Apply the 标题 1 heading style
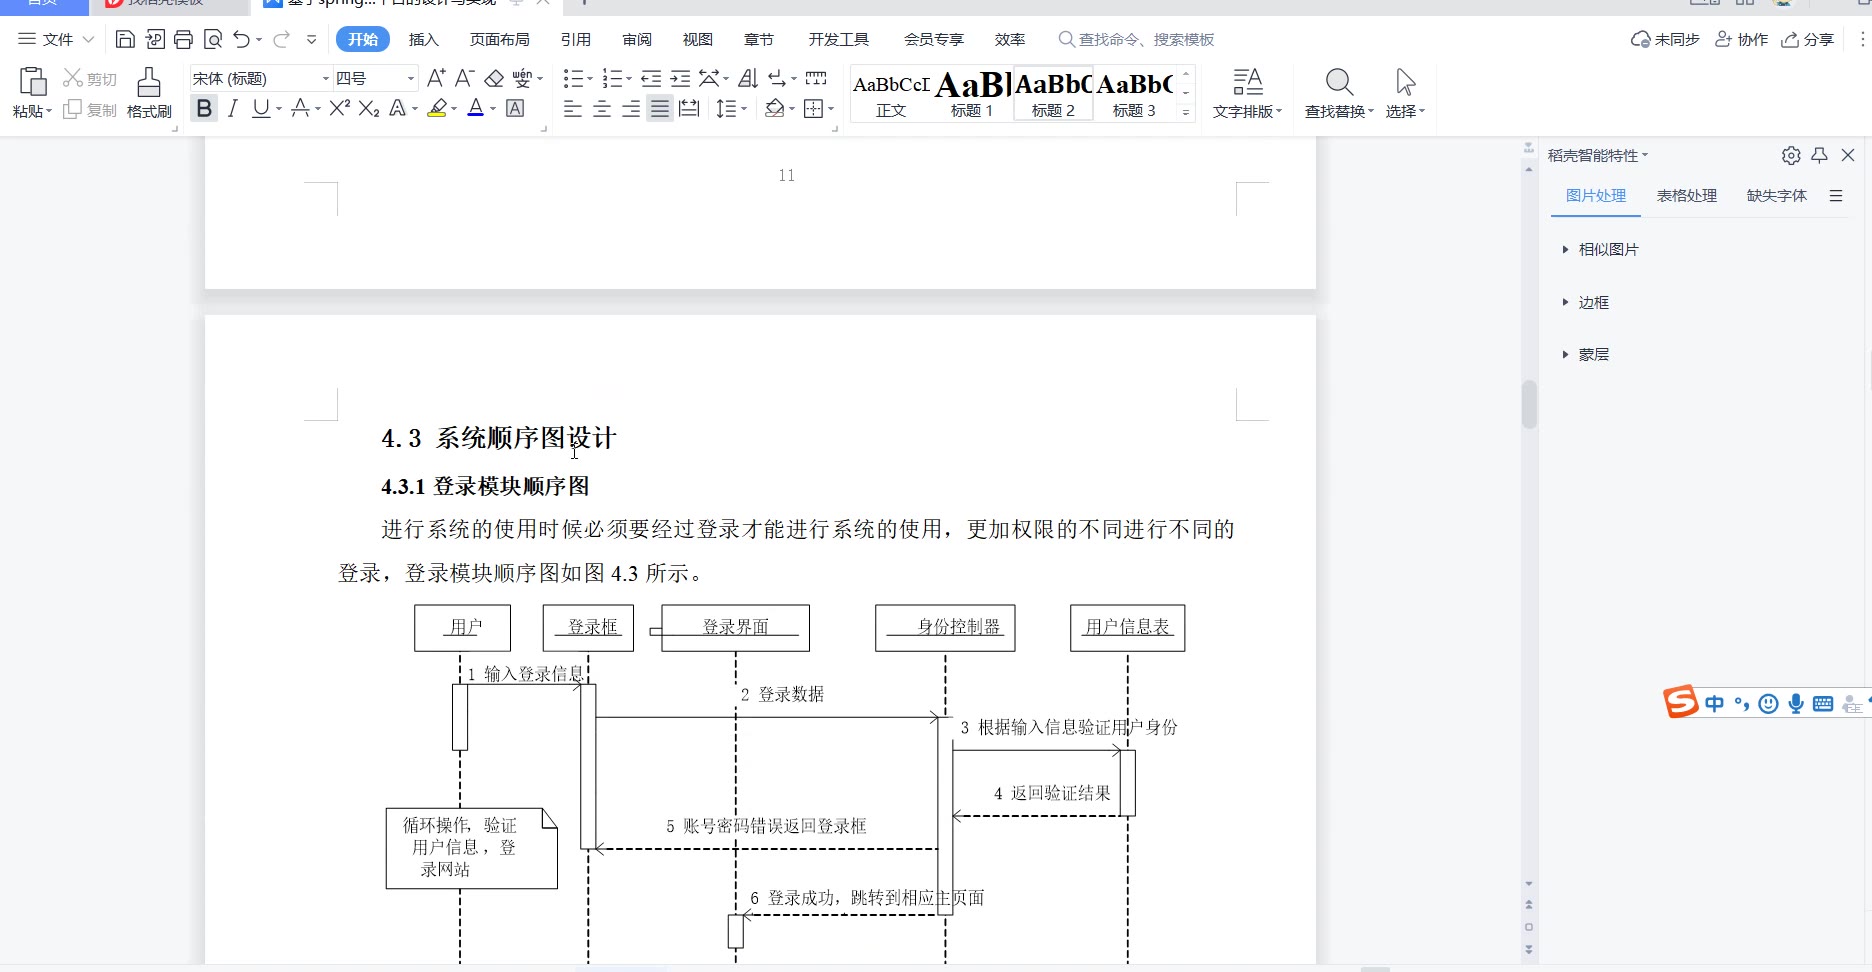Screen dimensions: 1872x972 971,94
